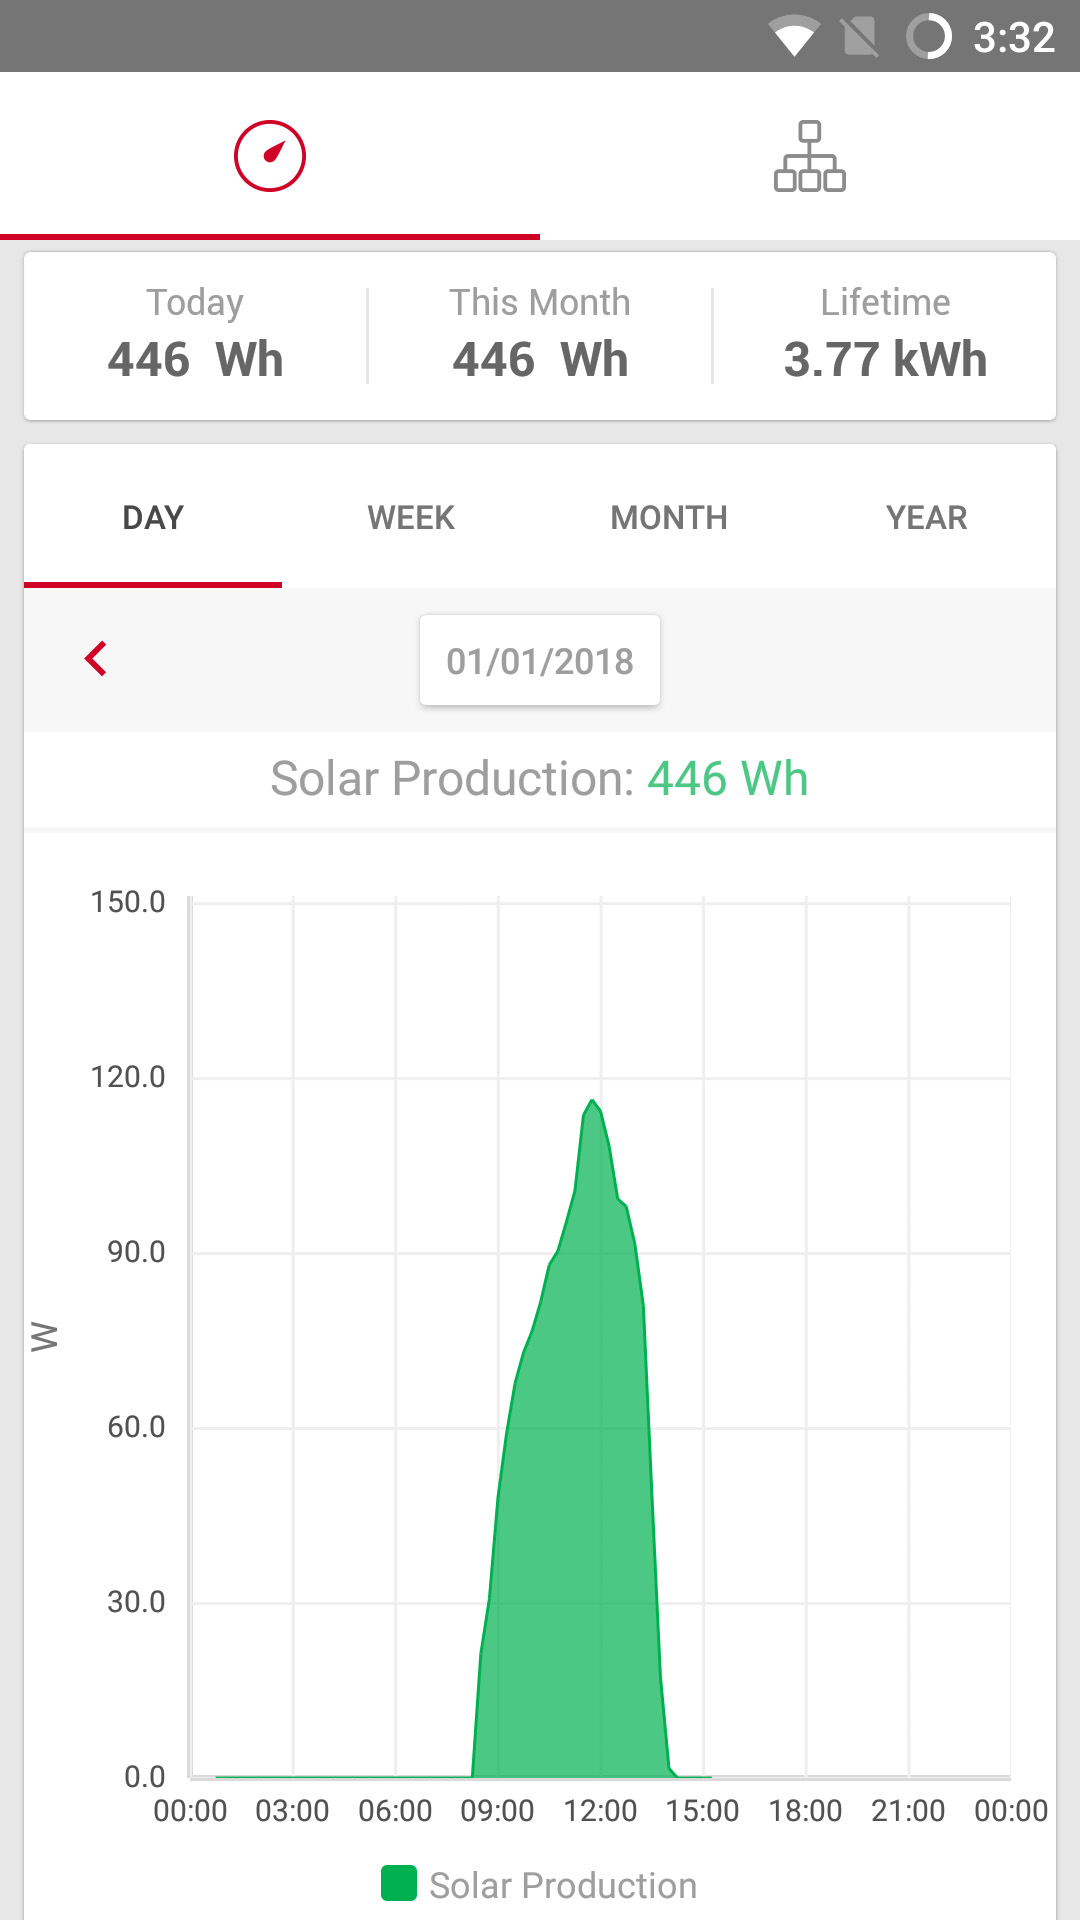This screenshot has height=1920, width=1080.
Task: Tap the Wi-Fi status bar icon
Action: (794, 37)
